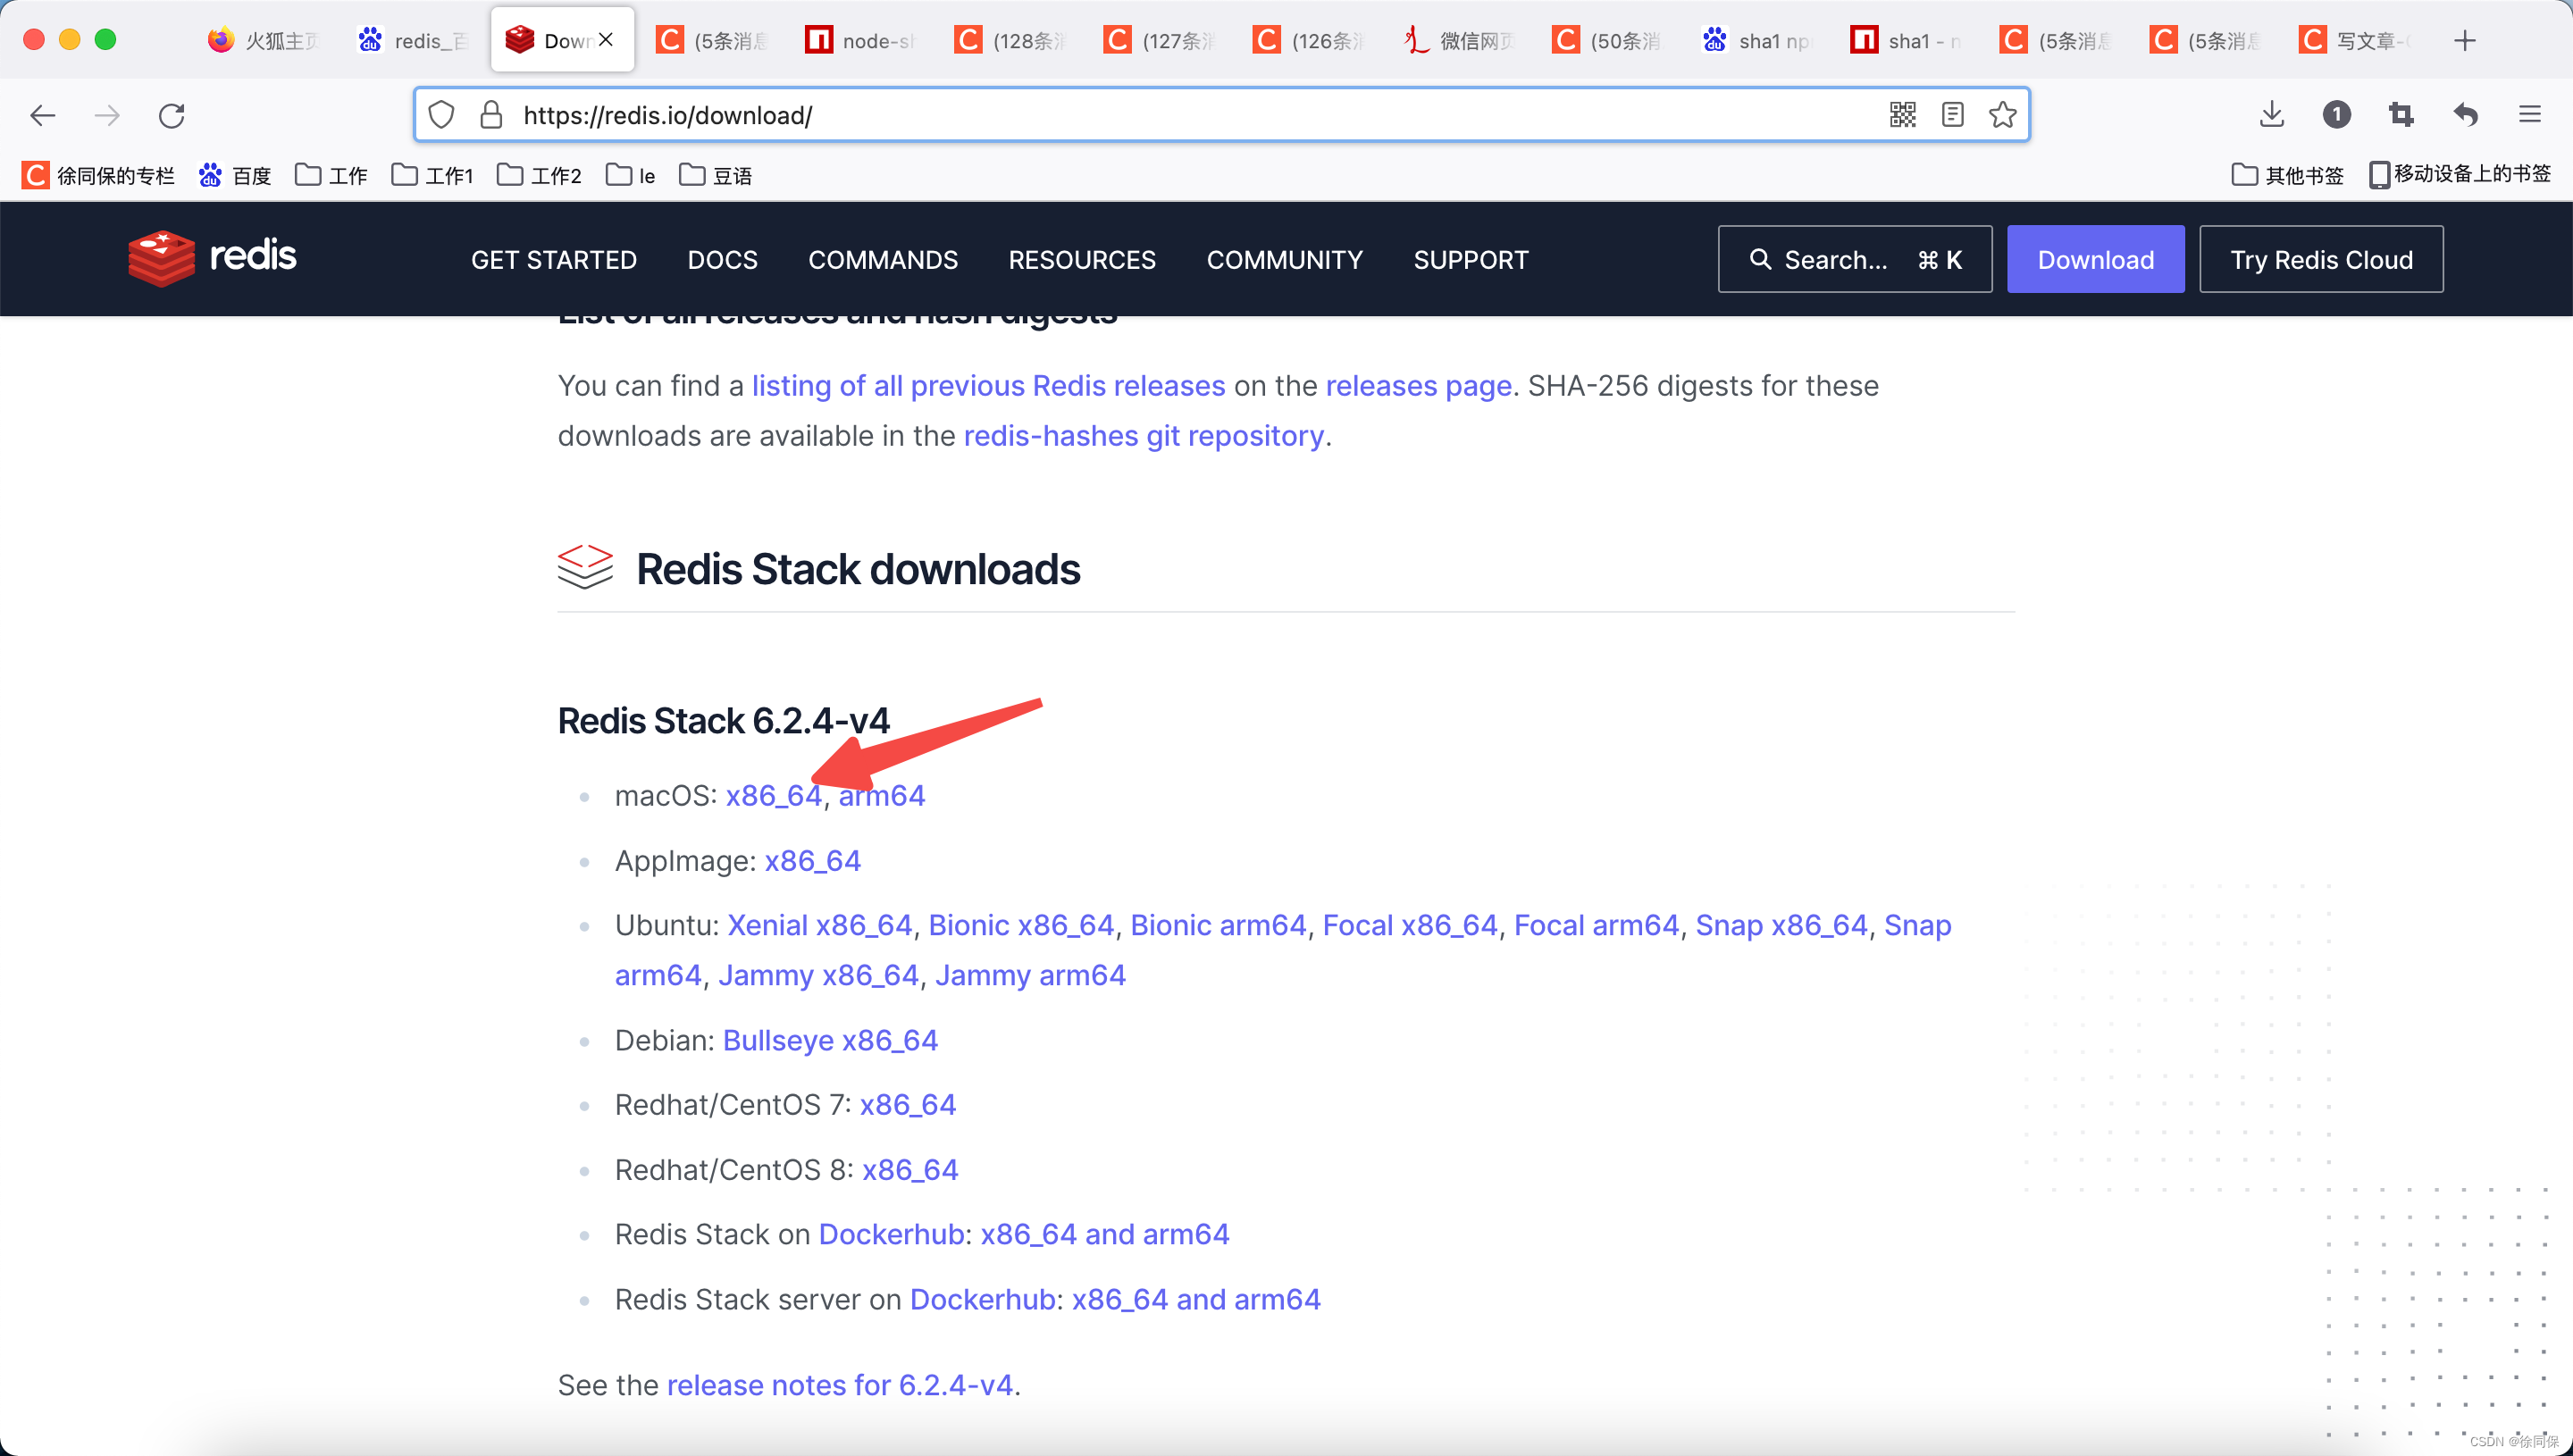
Task: Take a screenshot with the crop toolbar icon
Action: [2400, 114]
